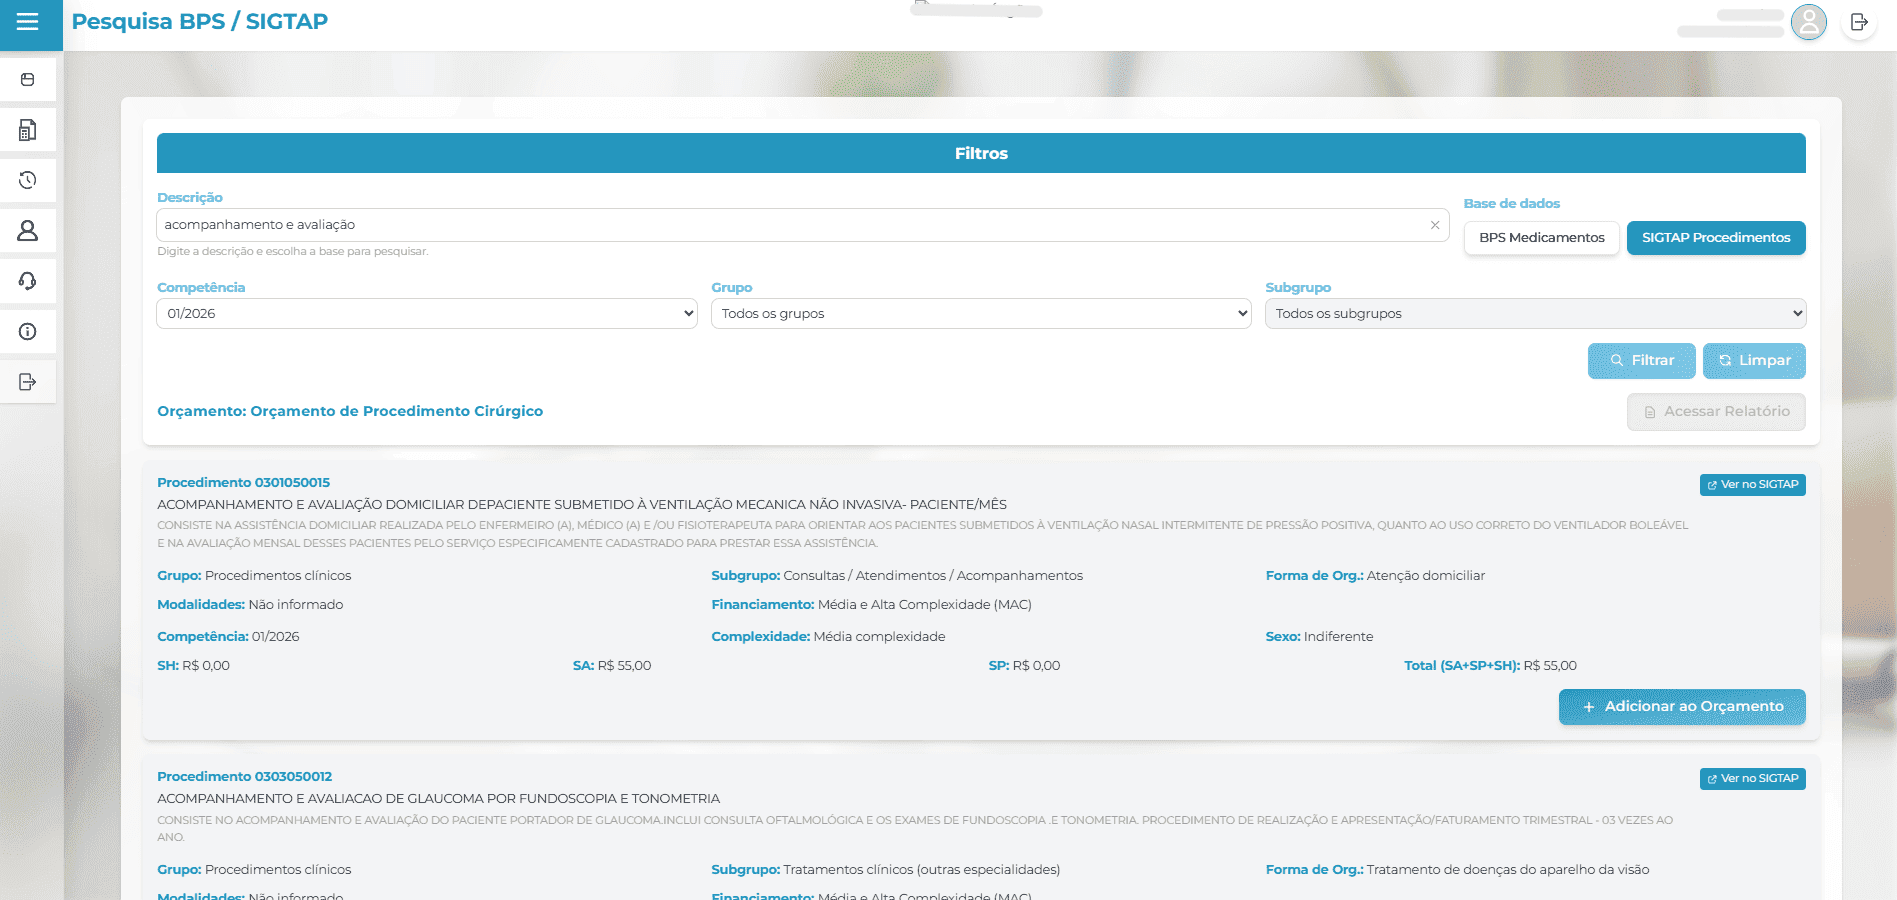Viewport: 1897px width, 900px height.
Task: Click the Total (SA+SP+SH): R$ 55,00 value
Action: coord(1490,666)
